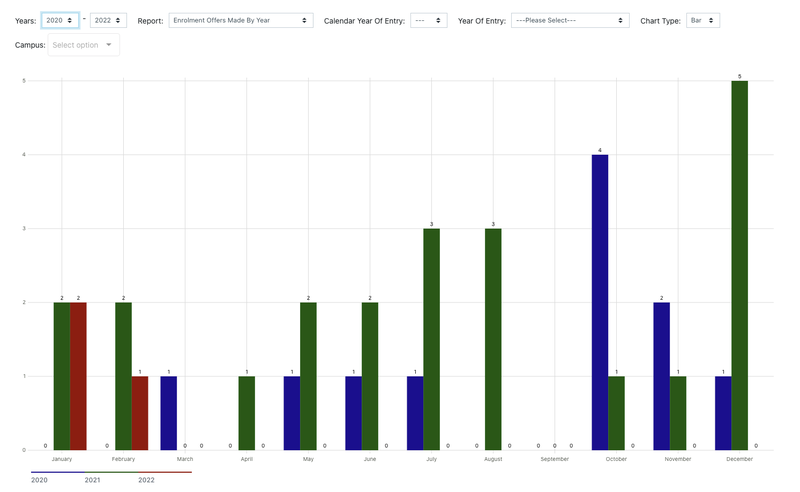This screenshot has width=800, height=492.
Task: Expand the Report dropdown
Action: point(240,20)
